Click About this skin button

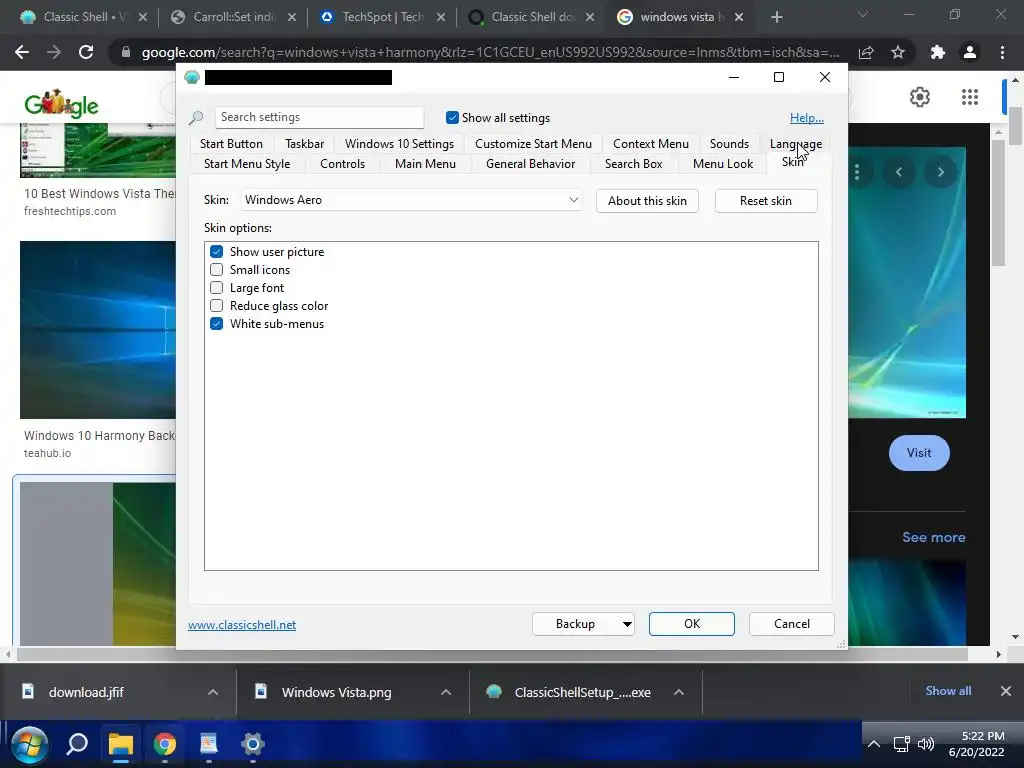pyautogui.click(x=647, y=200)
